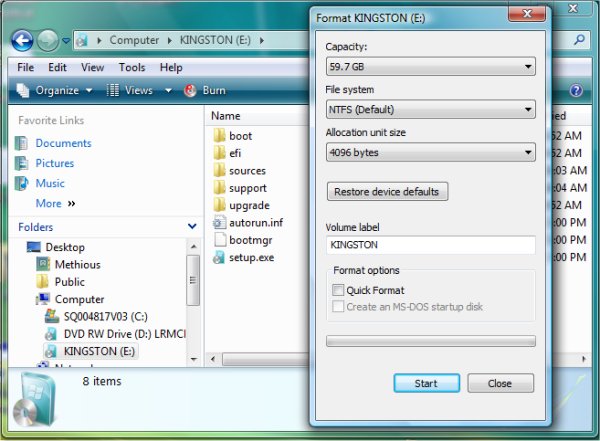Viewport: 600px width, 441px height.
Task: Expand arrow after KINGSTON (E:) breadcrumb
Action: (x=262, y=40)
